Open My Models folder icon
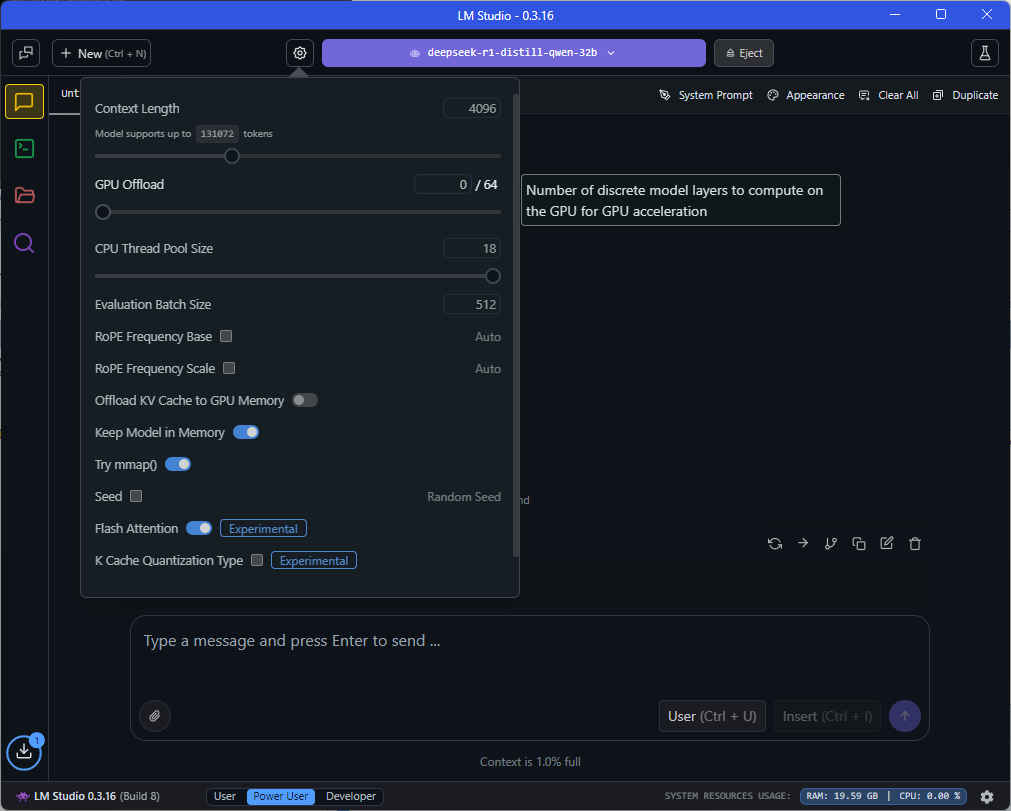 25,195
